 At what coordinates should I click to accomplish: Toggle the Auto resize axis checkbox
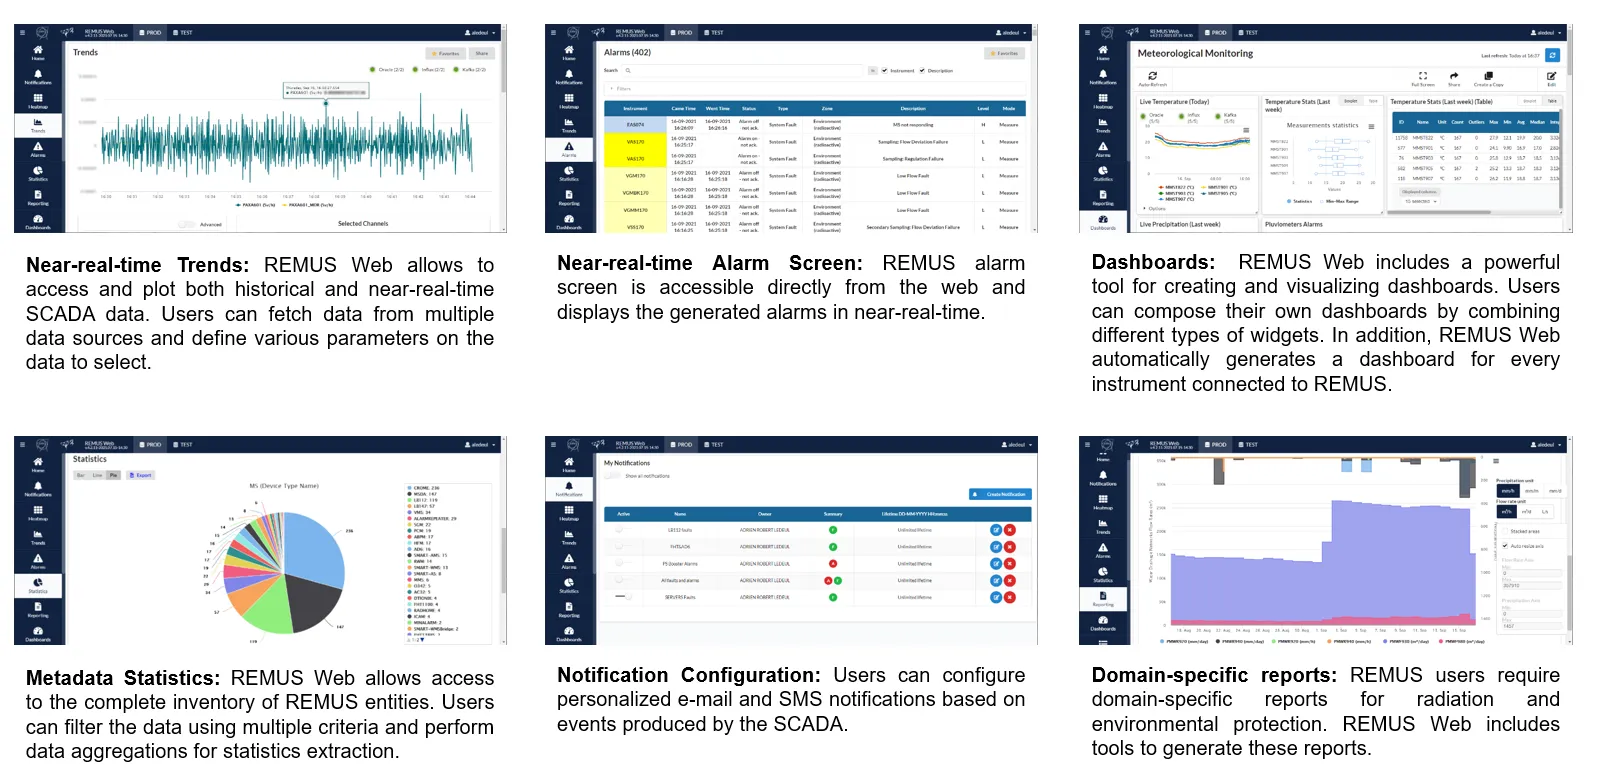(1505, 546)
